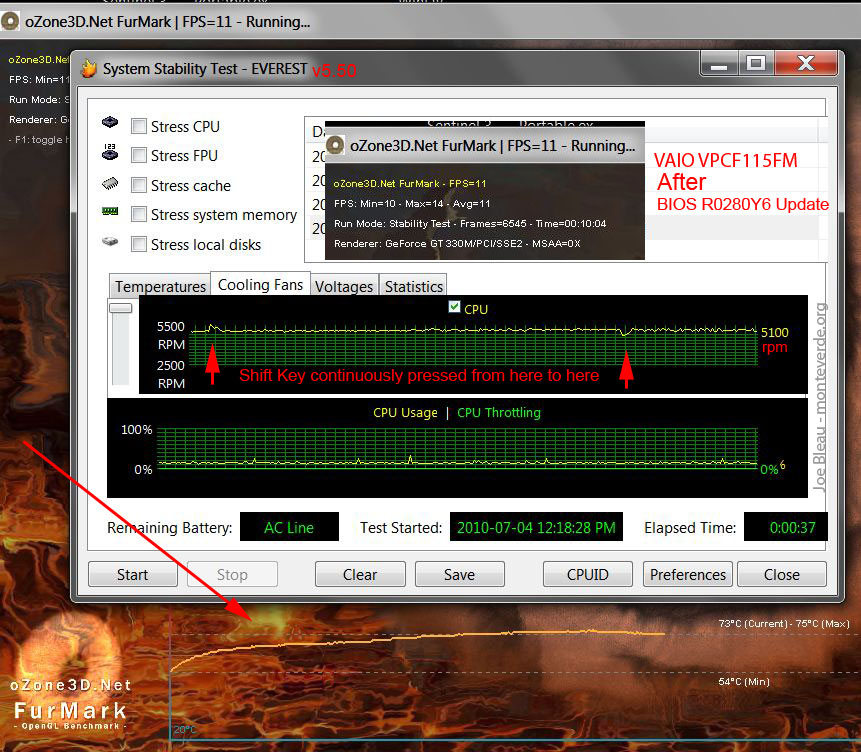
Task: Click the Start button
Action: click(x=132, y=574)
